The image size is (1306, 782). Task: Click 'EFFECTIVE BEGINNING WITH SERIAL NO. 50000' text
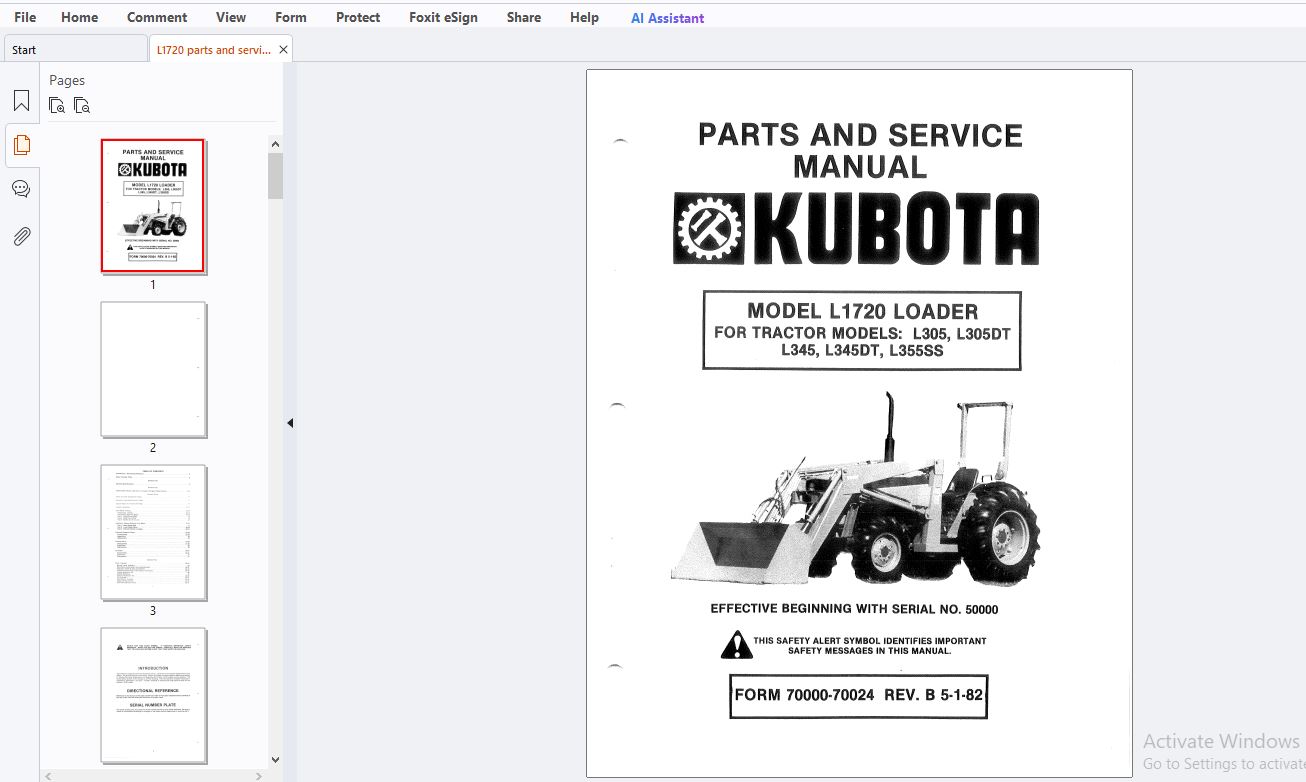pos(854,608)
